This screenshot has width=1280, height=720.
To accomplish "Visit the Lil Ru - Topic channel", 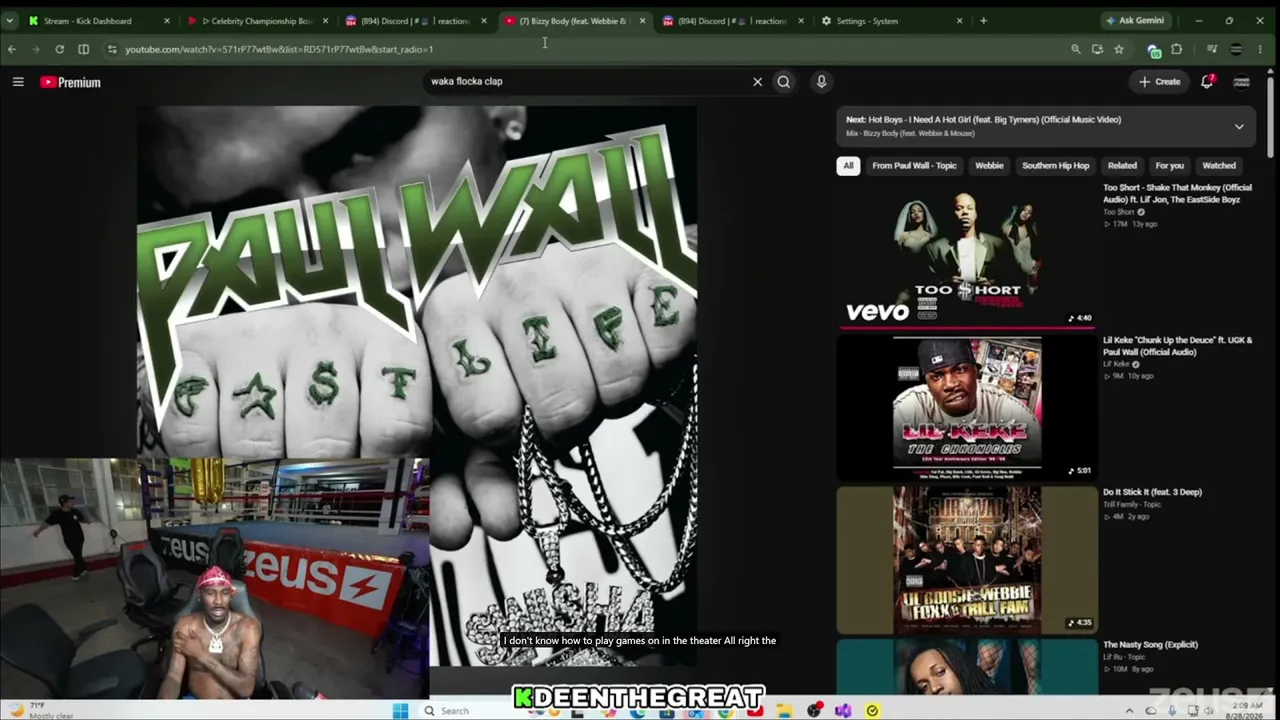I will tap(1124, 657).
